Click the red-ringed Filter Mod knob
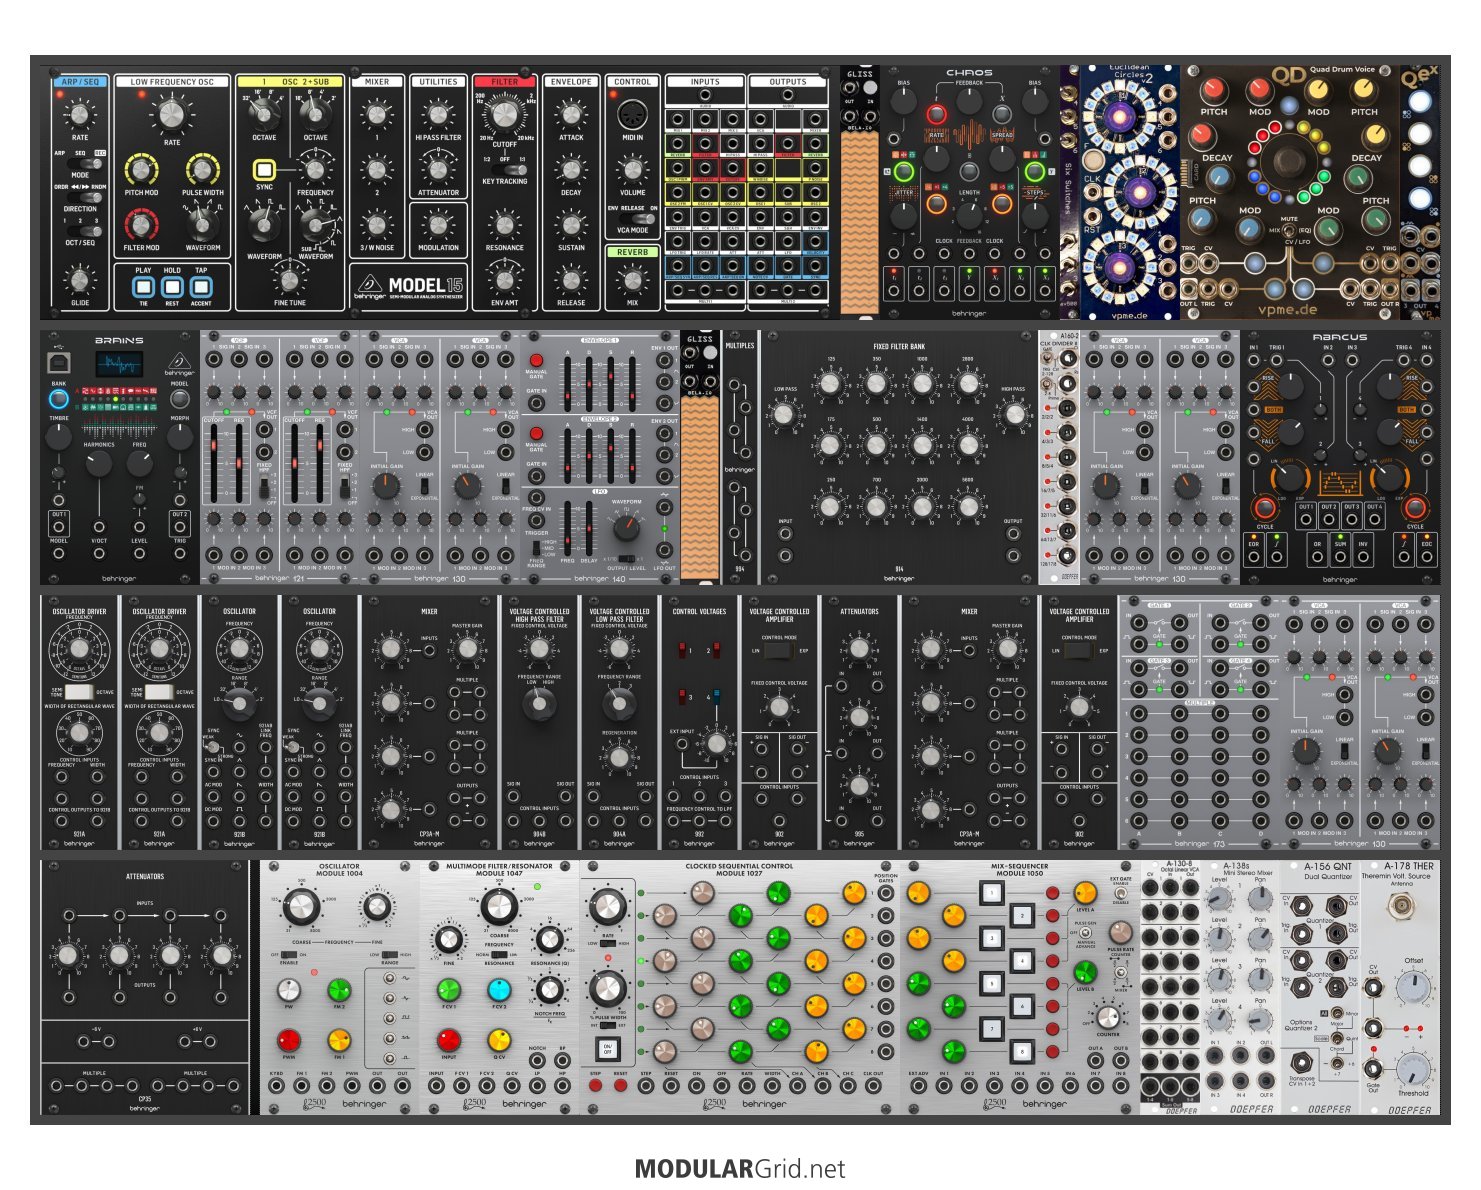Viewport: 1481px width, 1190px height. pyautogui.click(x=141, y=225)
